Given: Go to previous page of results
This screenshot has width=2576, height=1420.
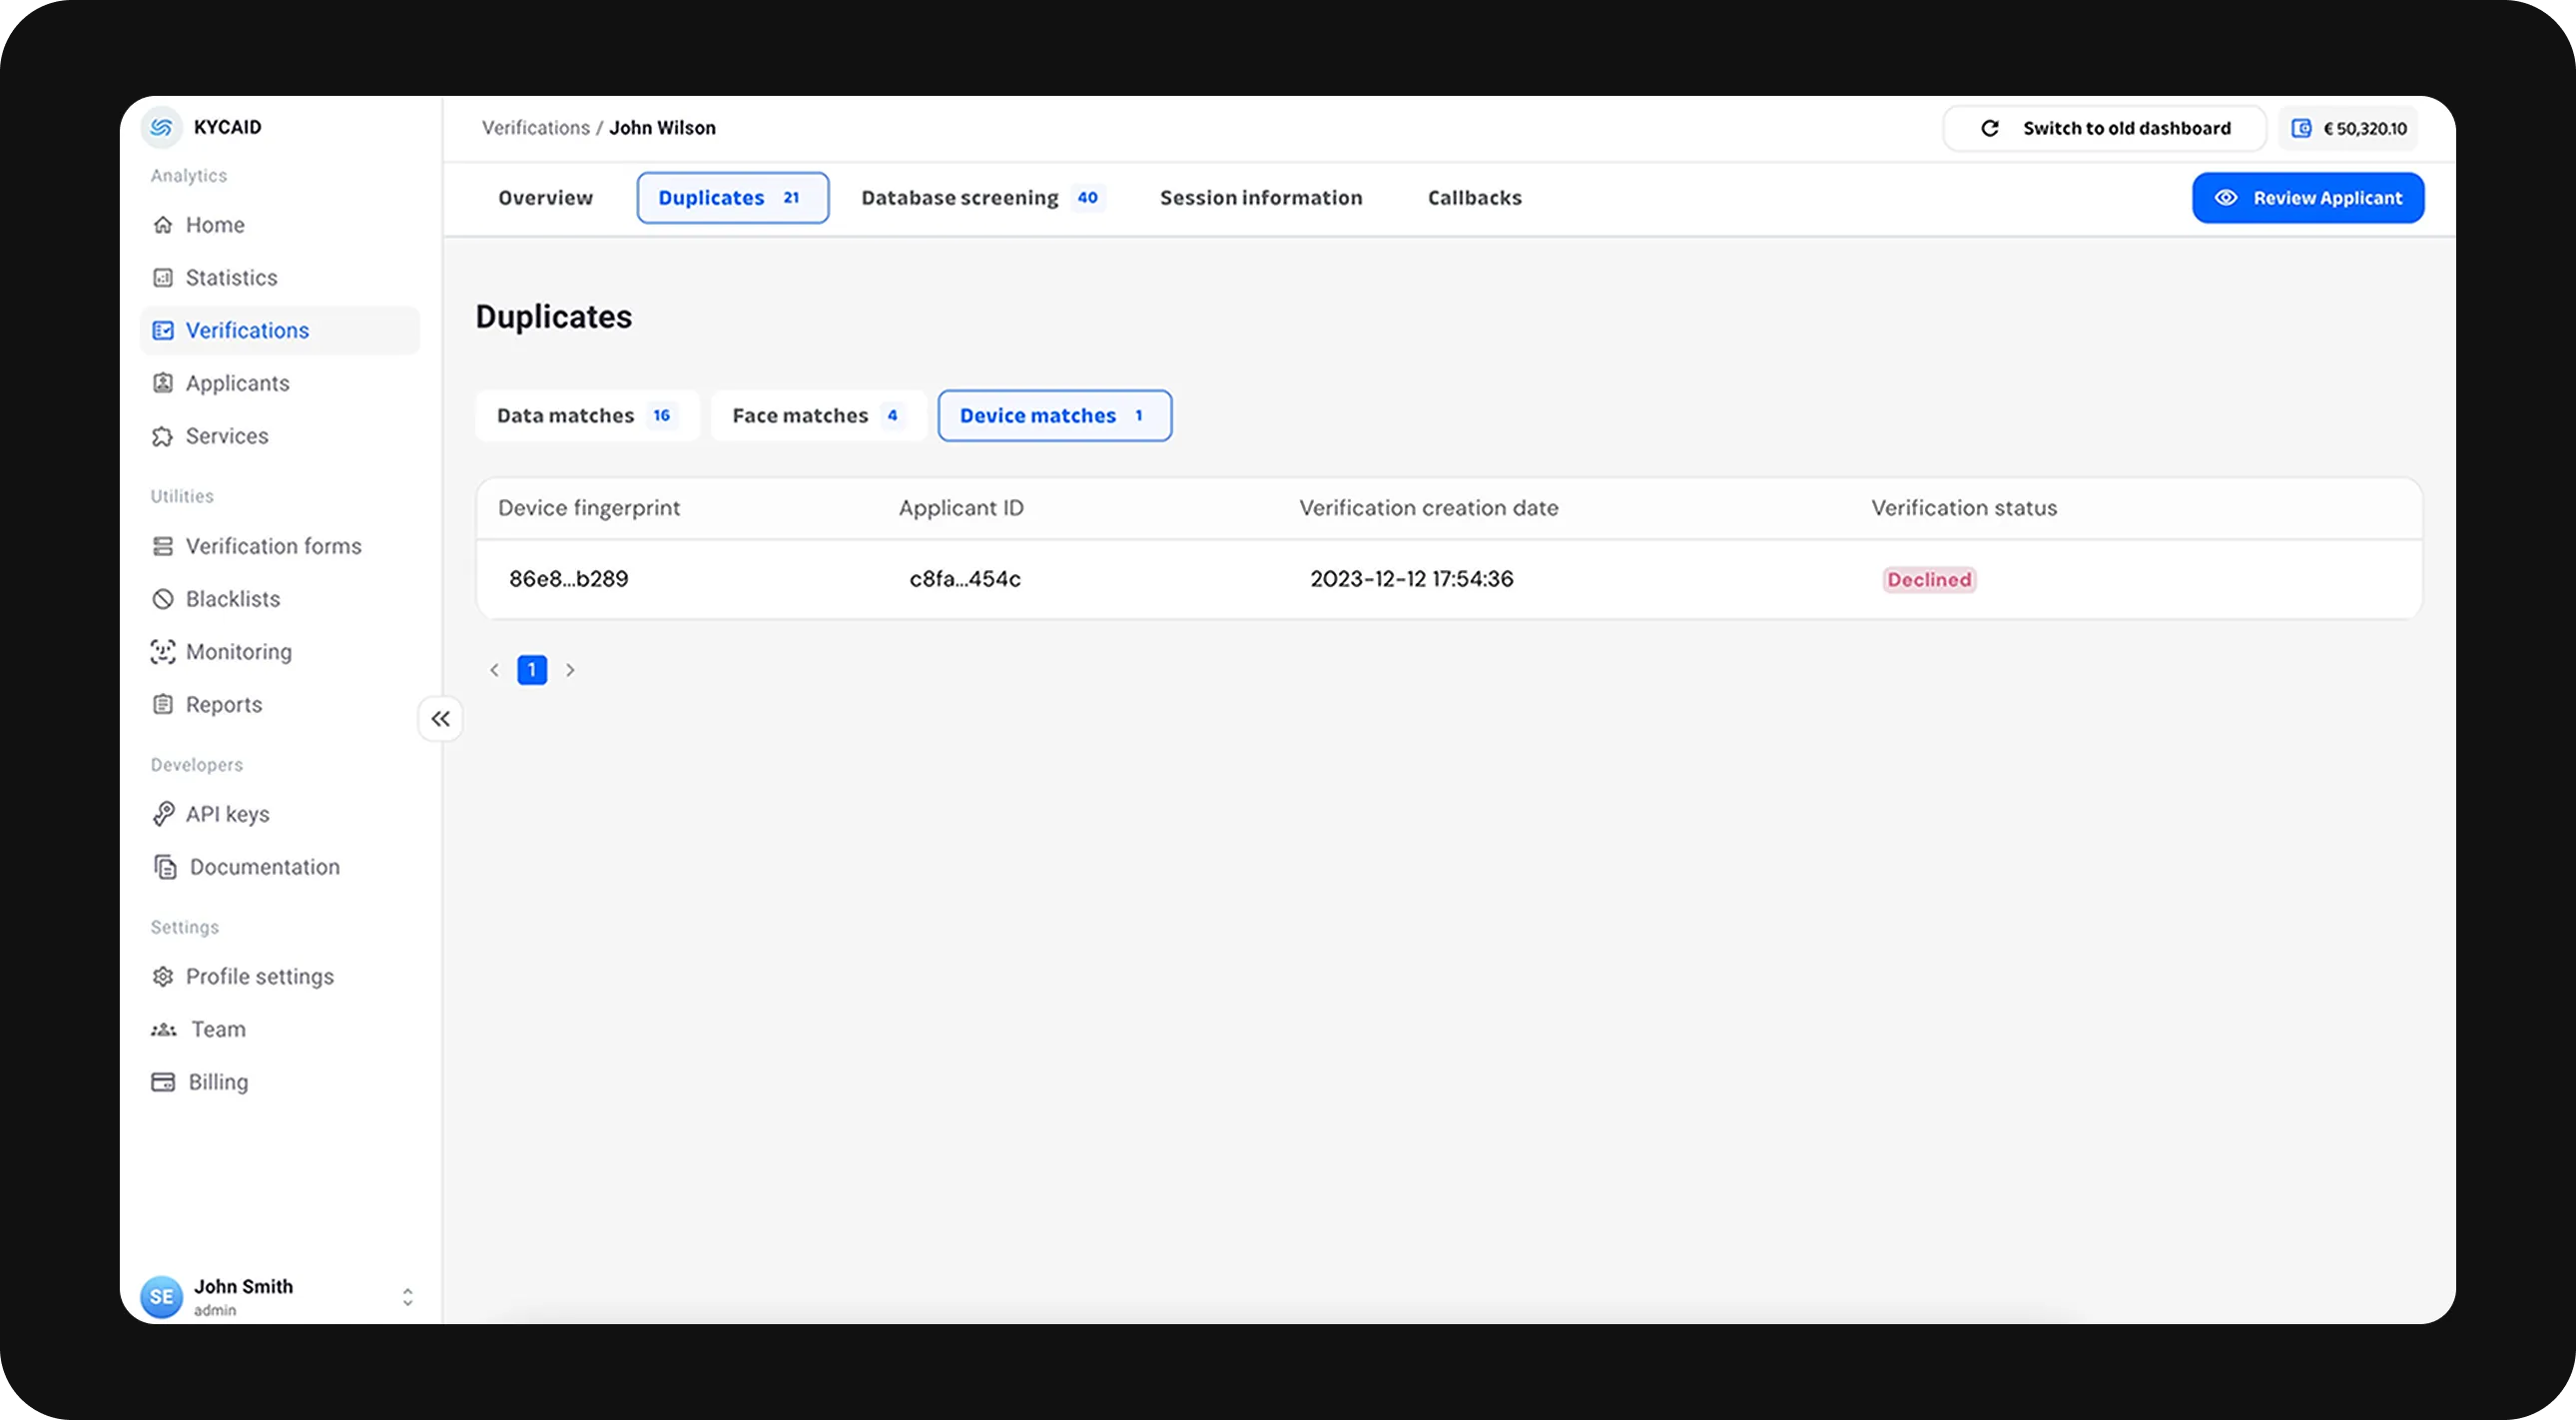Looking at the screenshot, I should point(494,670).
